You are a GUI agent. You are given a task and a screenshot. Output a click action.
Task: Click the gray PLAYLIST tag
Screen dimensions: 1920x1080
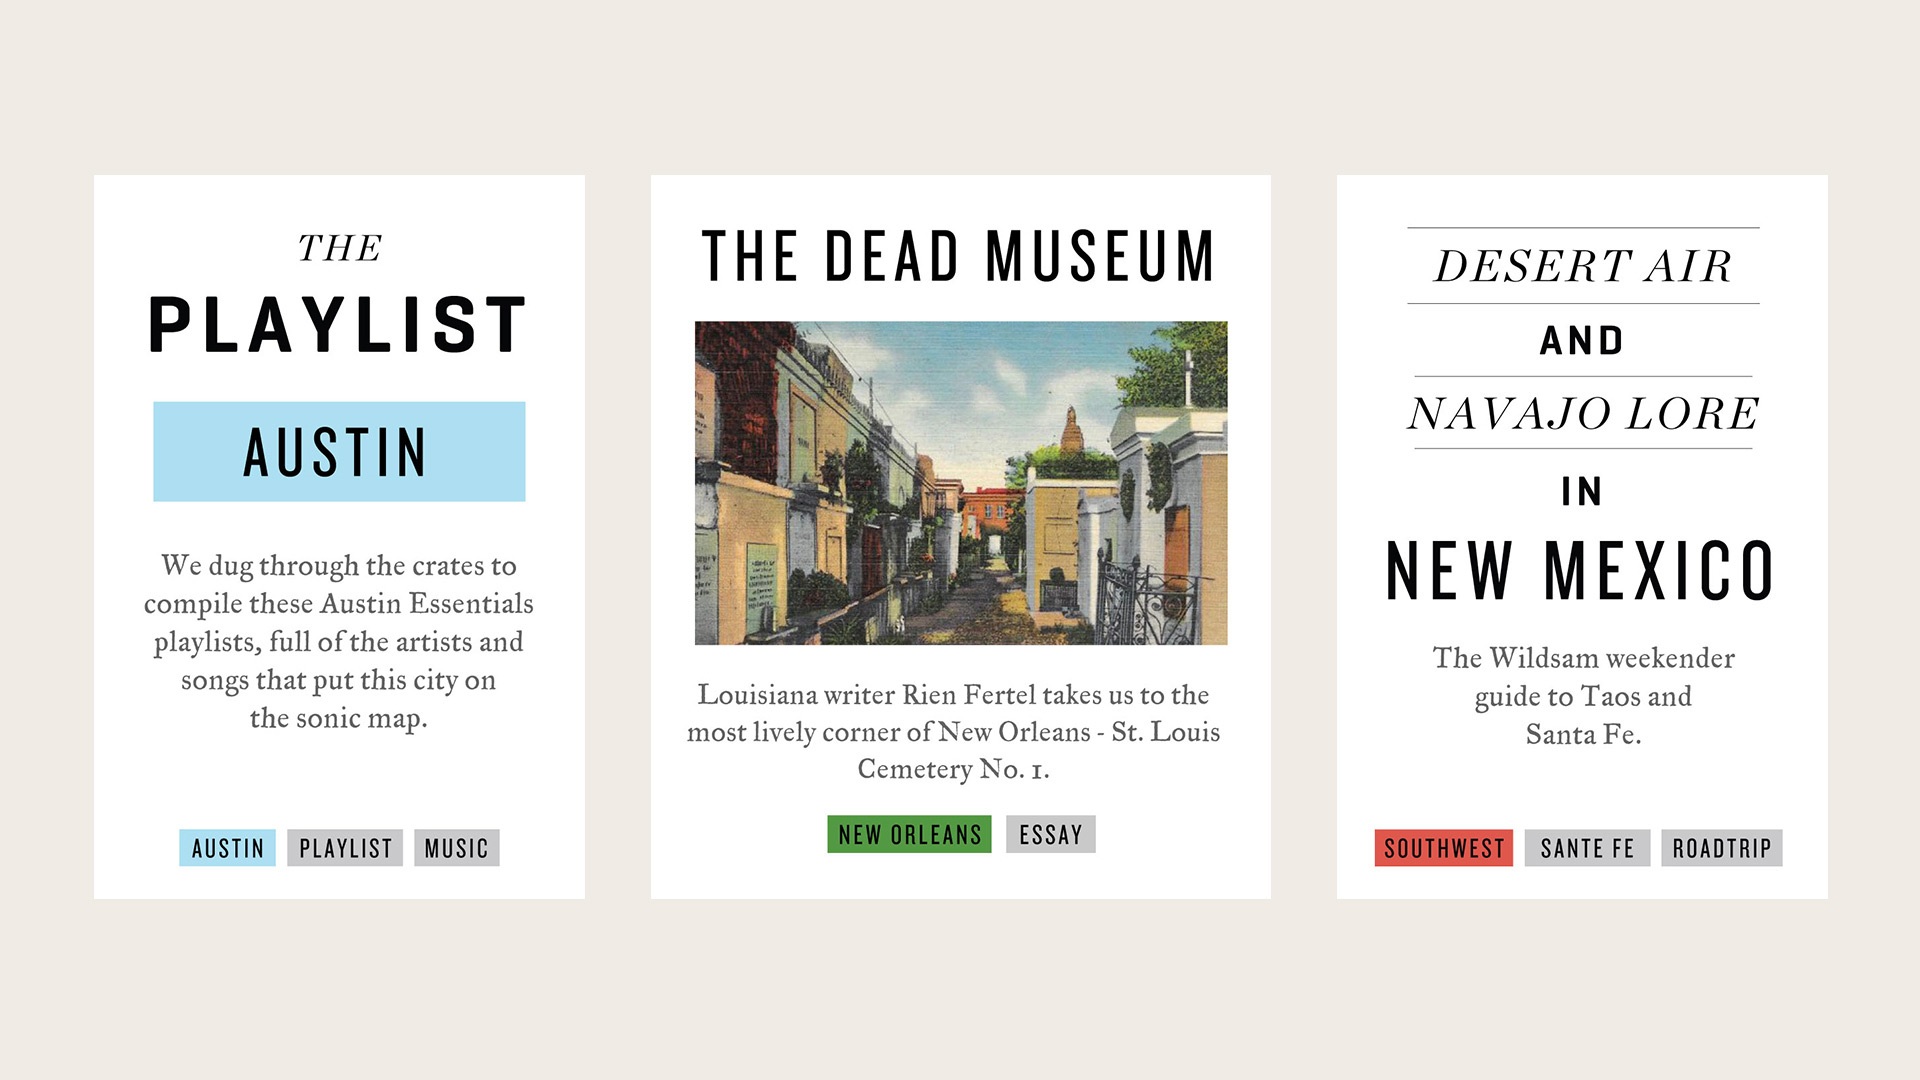pyautogui.click(x=345, y=848)
